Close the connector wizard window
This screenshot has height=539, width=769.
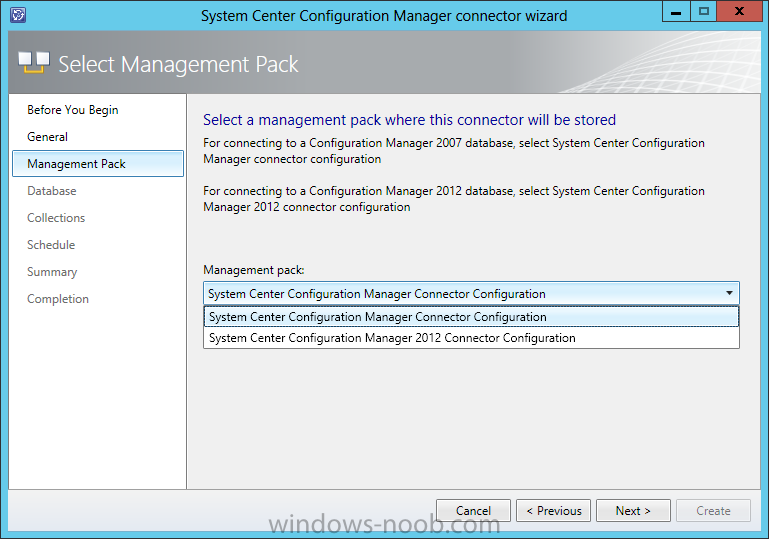740,11
